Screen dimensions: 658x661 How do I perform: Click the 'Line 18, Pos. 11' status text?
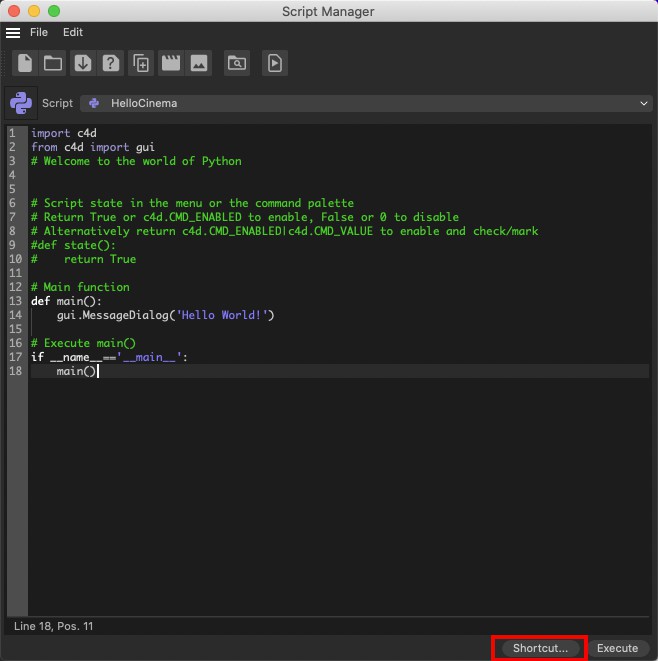pyautogui.click(x=54, y=626)
